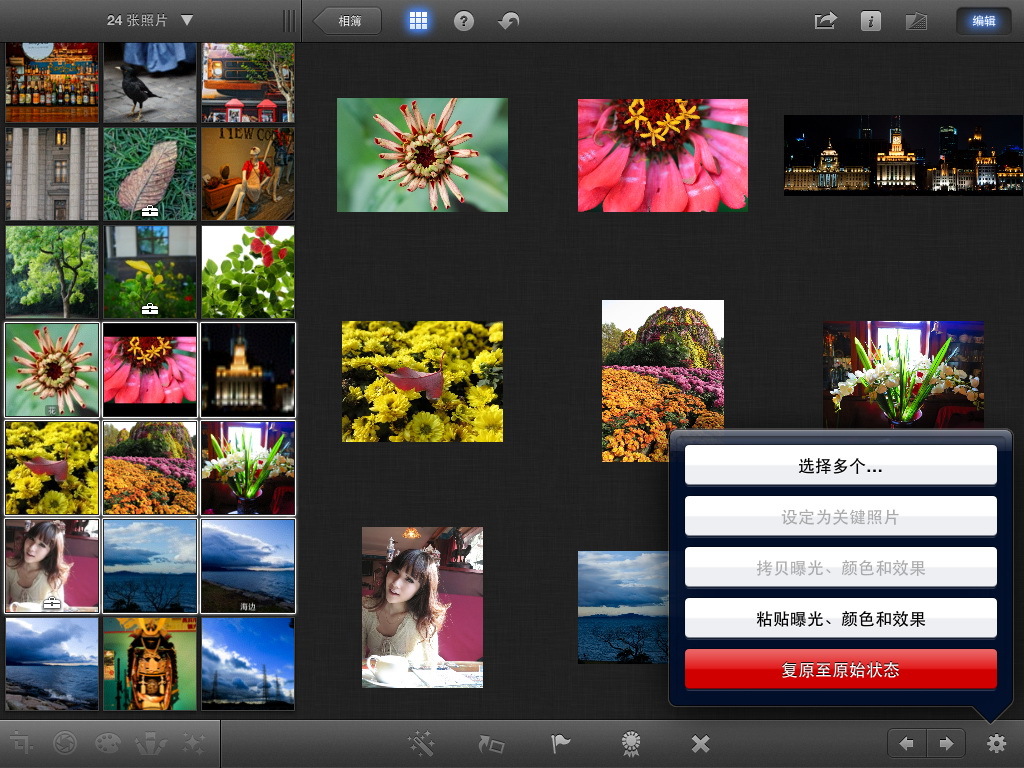1024x768 pixels.
Task: Select the Color adjustment palette icon
Action: point(108,744)
